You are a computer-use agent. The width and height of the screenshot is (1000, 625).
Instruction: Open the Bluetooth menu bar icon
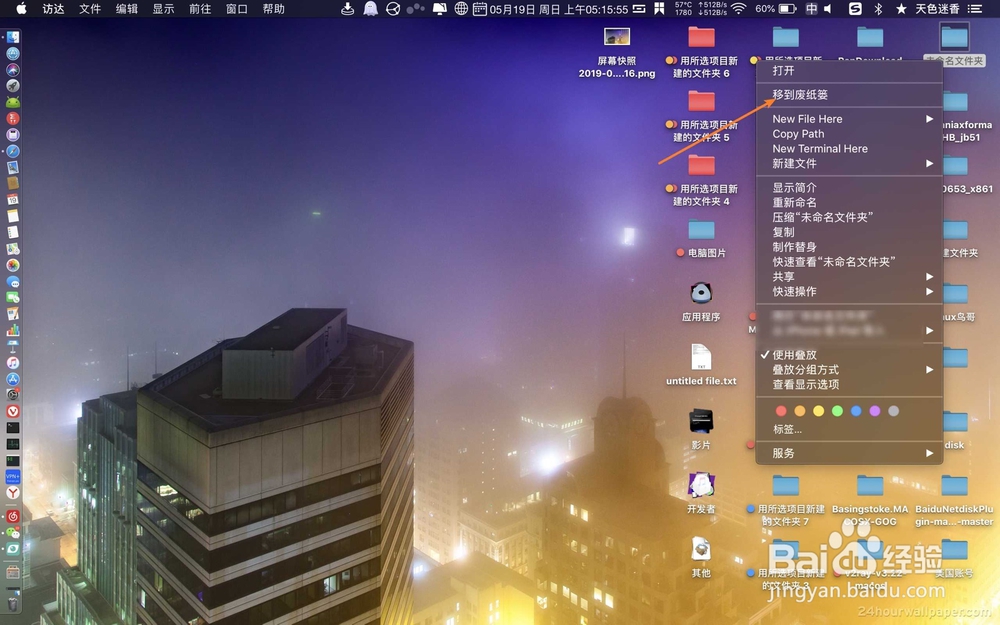876,9
